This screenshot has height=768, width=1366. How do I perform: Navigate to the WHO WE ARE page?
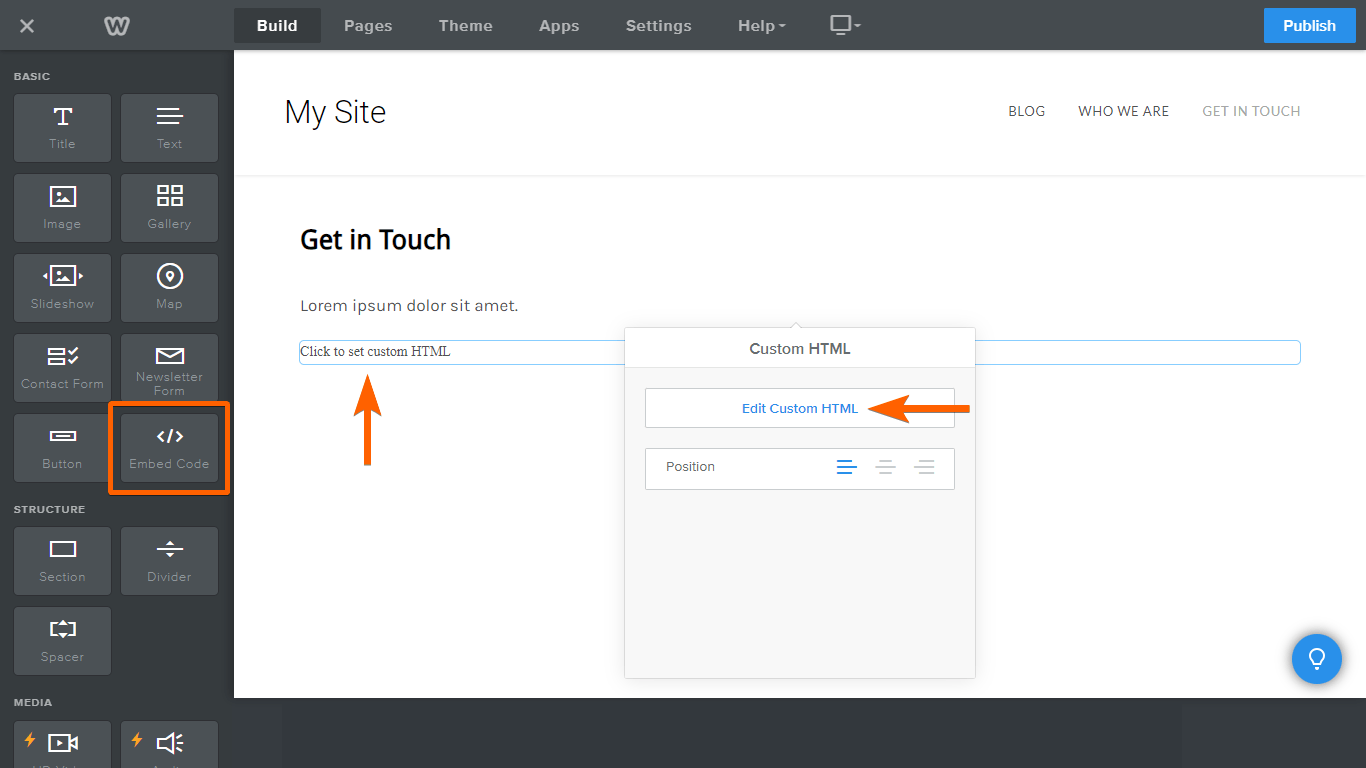[1123, 111]
